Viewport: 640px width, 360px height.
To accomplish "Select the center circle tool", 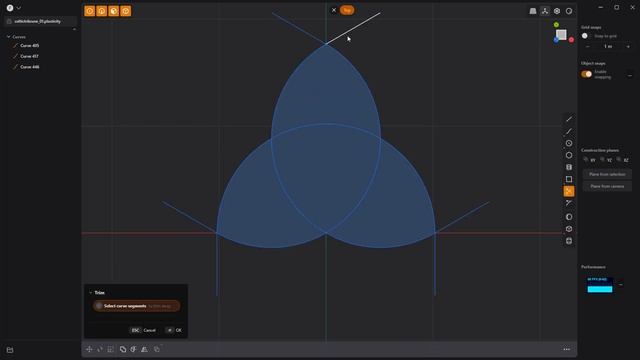I will [x=569, y=143].
